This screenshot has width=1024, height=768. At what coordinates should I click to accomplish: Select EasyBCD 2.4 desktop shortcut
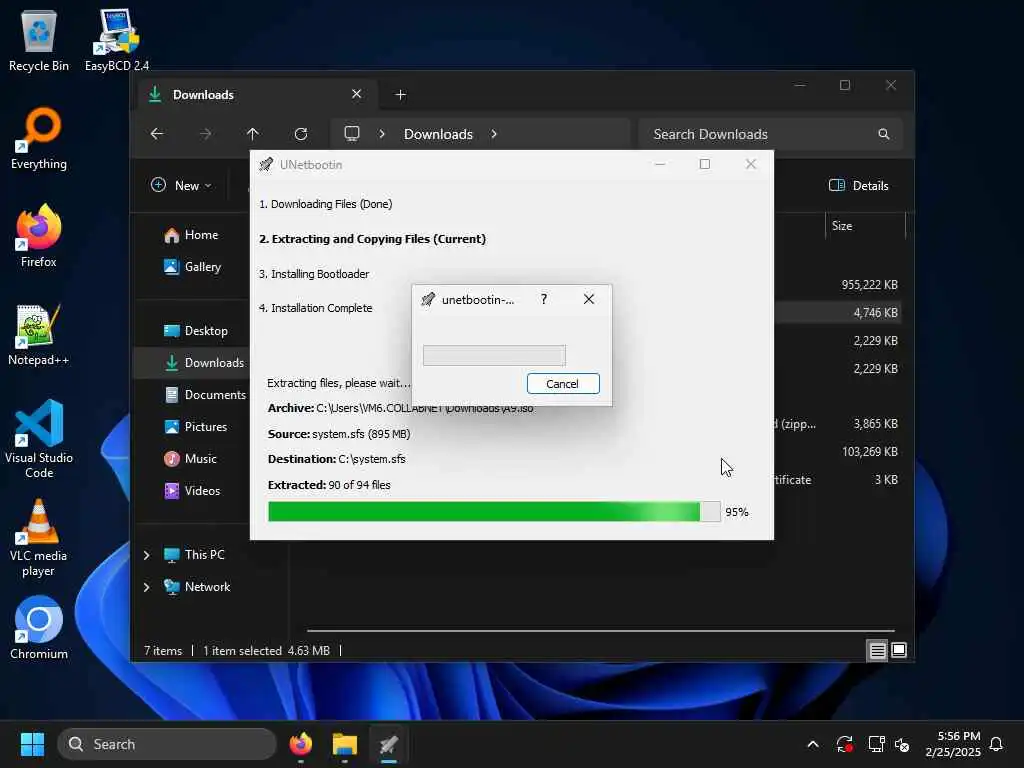click(x=116, y=40)
